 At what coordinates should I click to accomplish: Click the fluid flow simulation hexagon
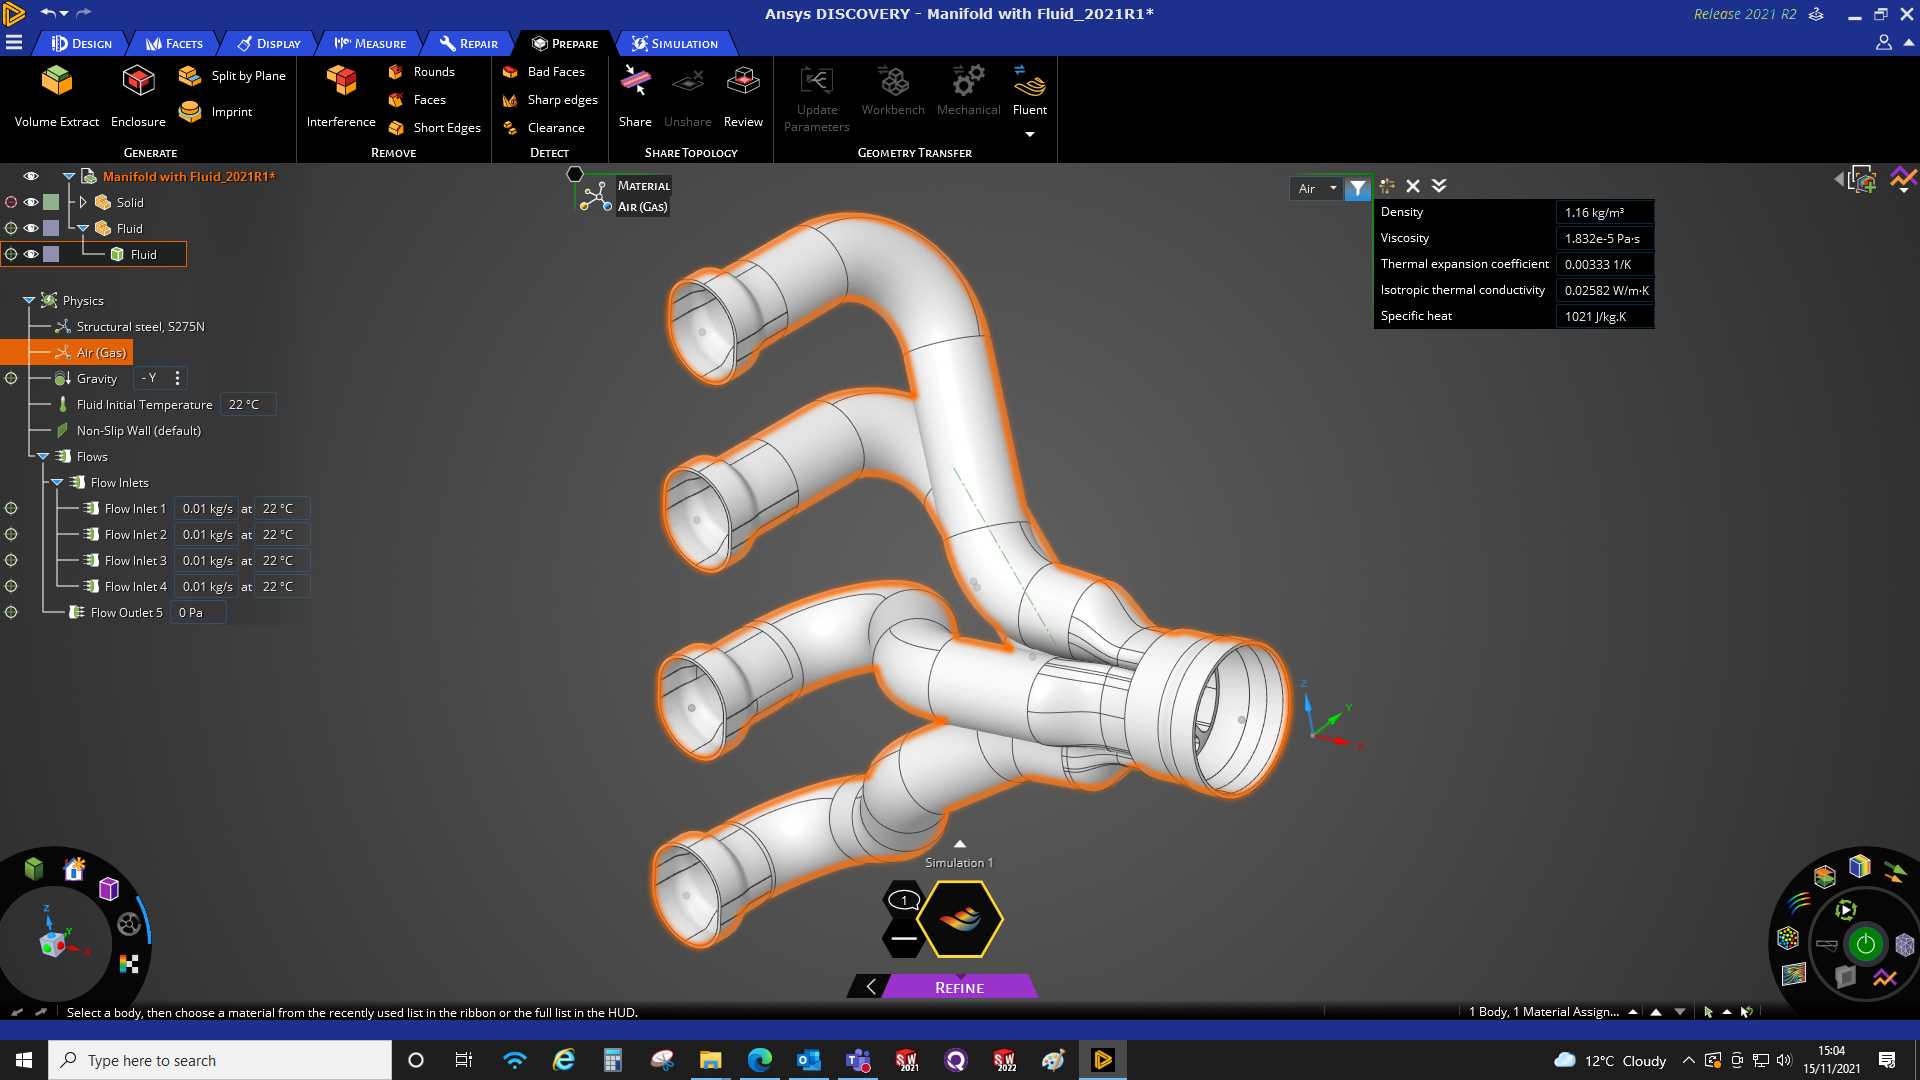point(960,919)
